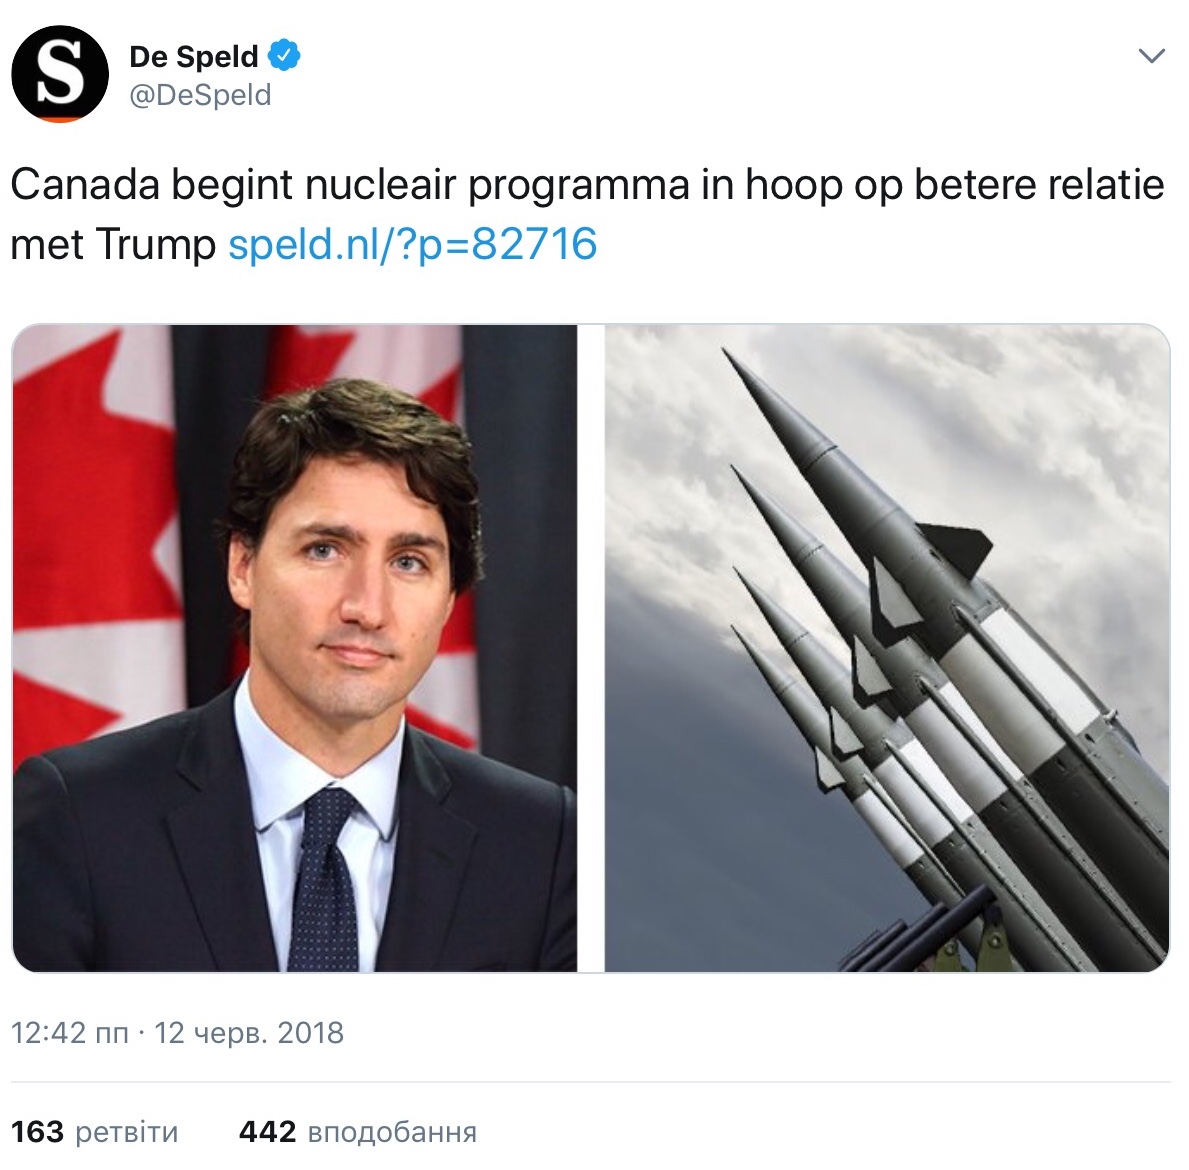Viewport: 1189px width, 1170px height.
Task: Show the 442 вподобання list
Action: click(x=358, y=1132)
